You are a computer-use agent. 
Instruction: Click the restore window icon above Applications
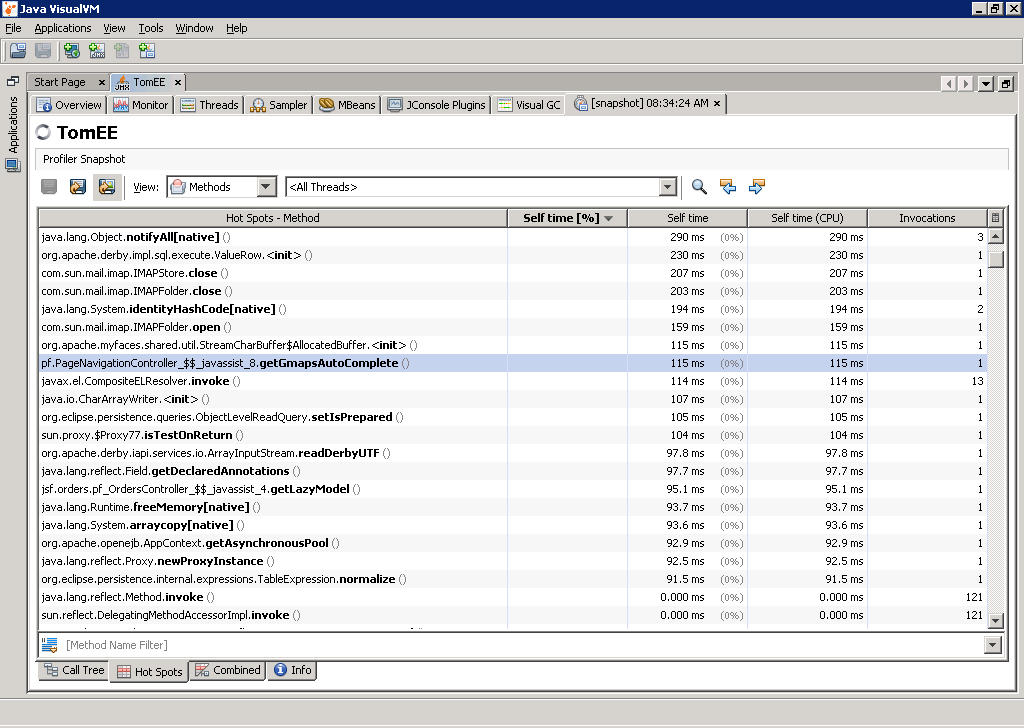pyautogui.click(x=12, y=81)
